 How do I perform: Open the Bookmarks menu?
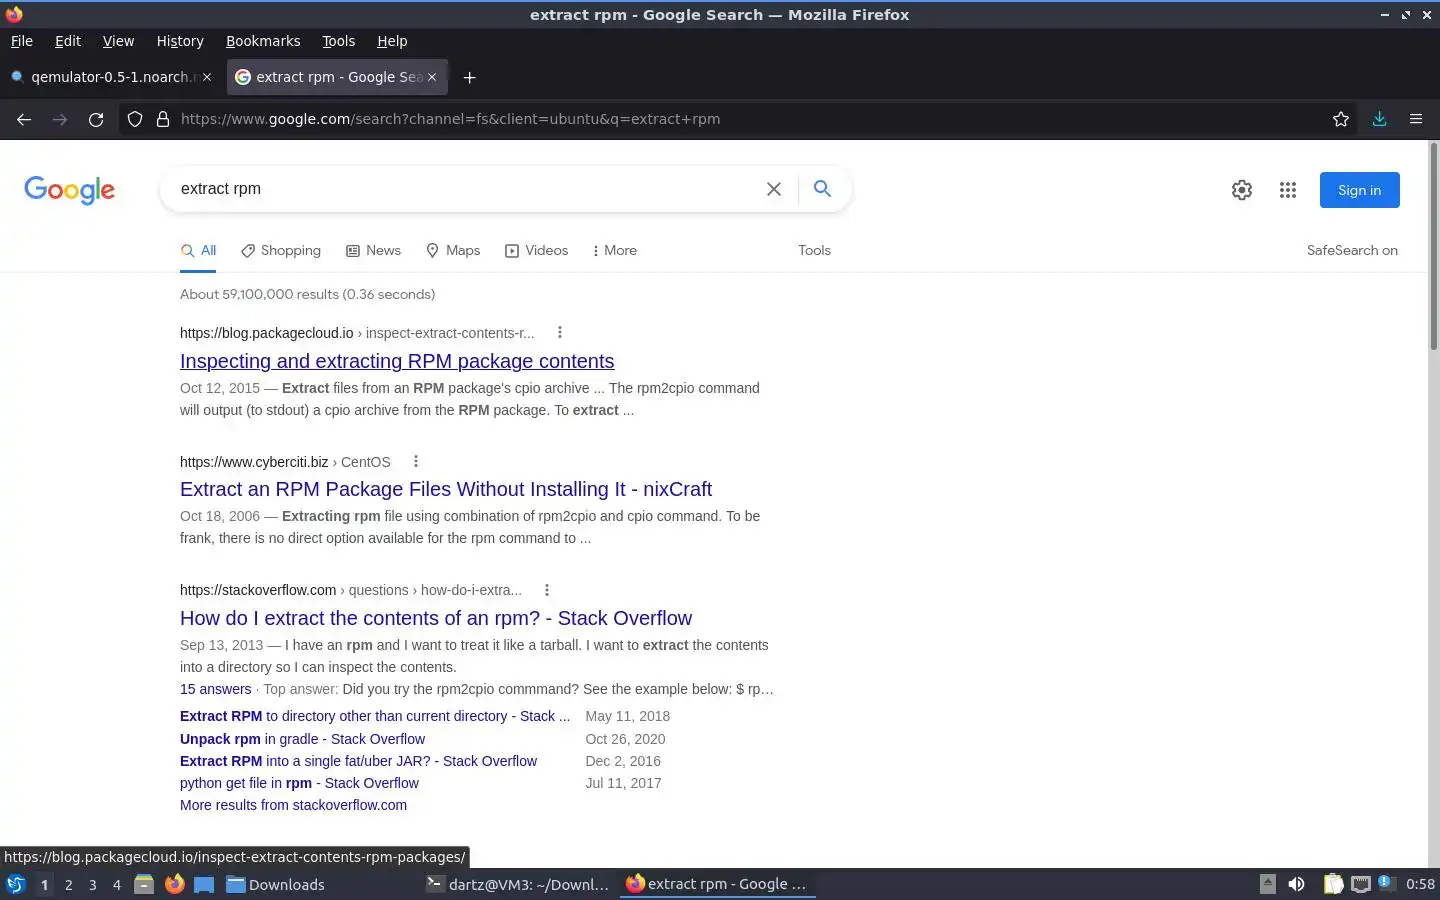(263, 41)
